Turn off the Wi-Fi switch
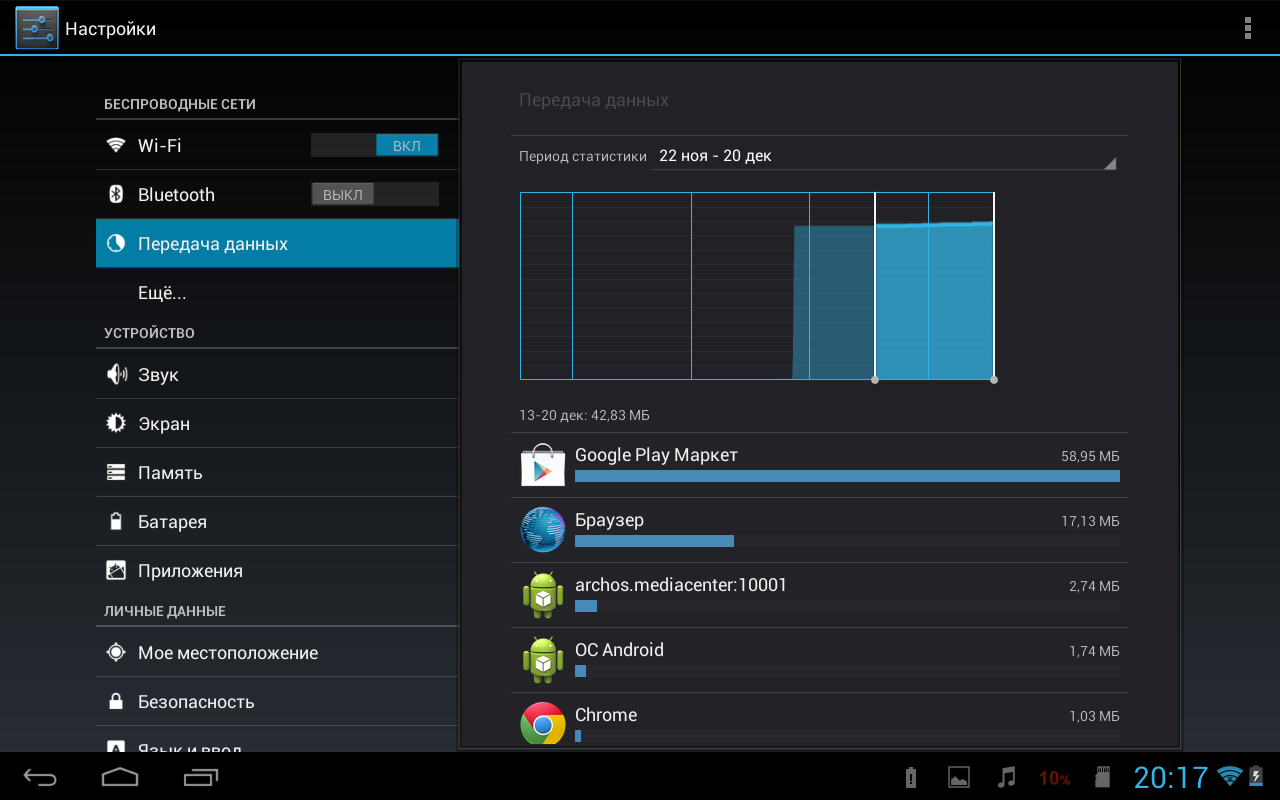 [374, 146]
